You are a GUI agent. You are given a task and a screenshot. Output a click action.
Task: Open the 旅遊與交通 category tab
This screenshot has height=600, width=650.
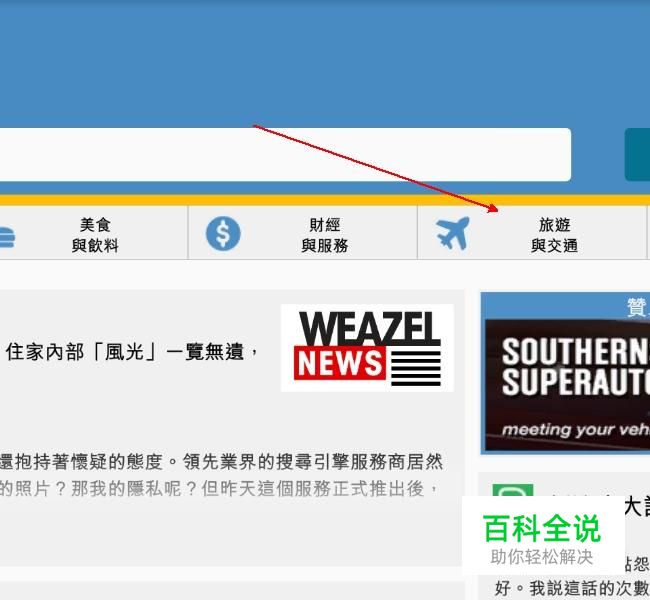point(532,233)
